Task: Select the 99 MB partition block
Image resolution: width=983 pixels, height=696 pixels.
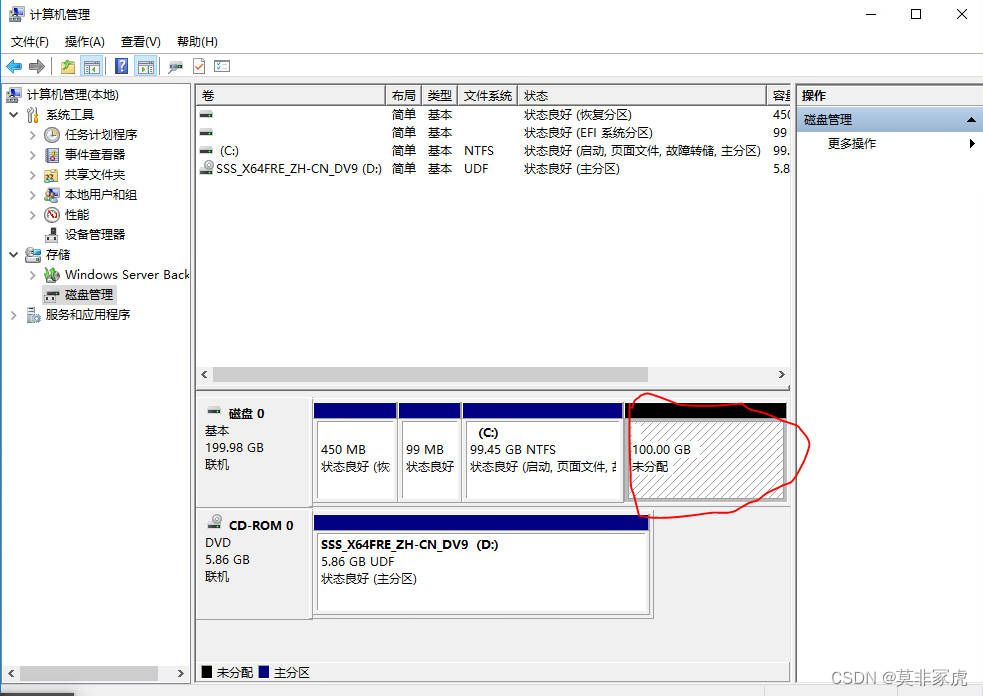Action: 429,452
